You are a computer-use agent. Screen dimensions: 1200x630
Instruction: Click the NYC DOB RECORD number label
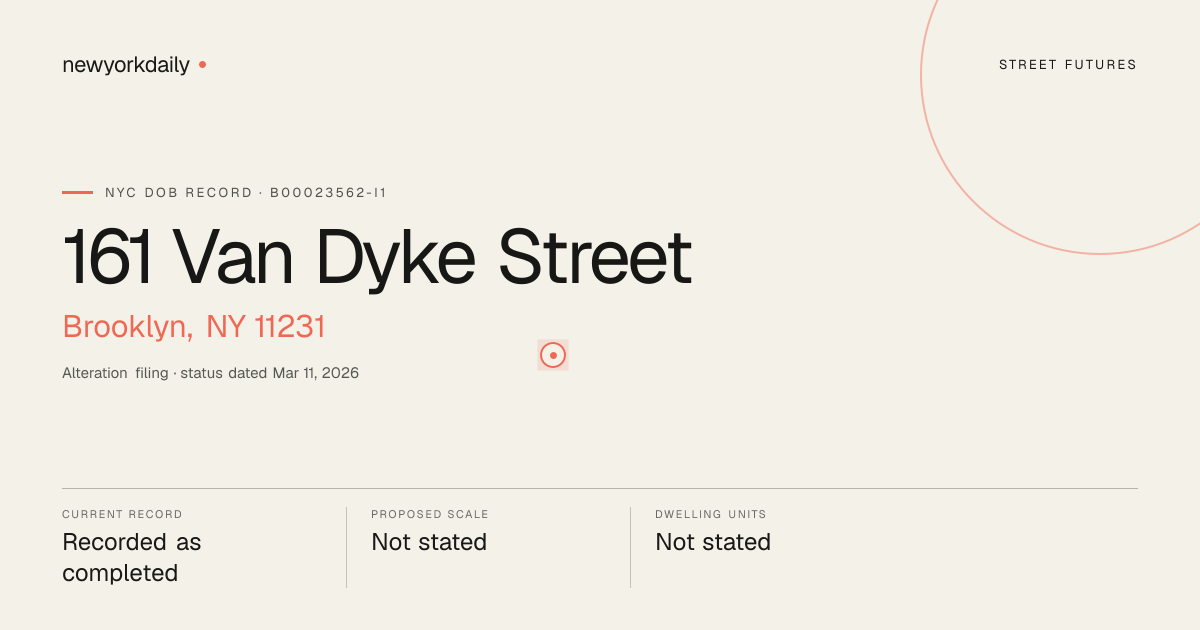click(246, 192)
